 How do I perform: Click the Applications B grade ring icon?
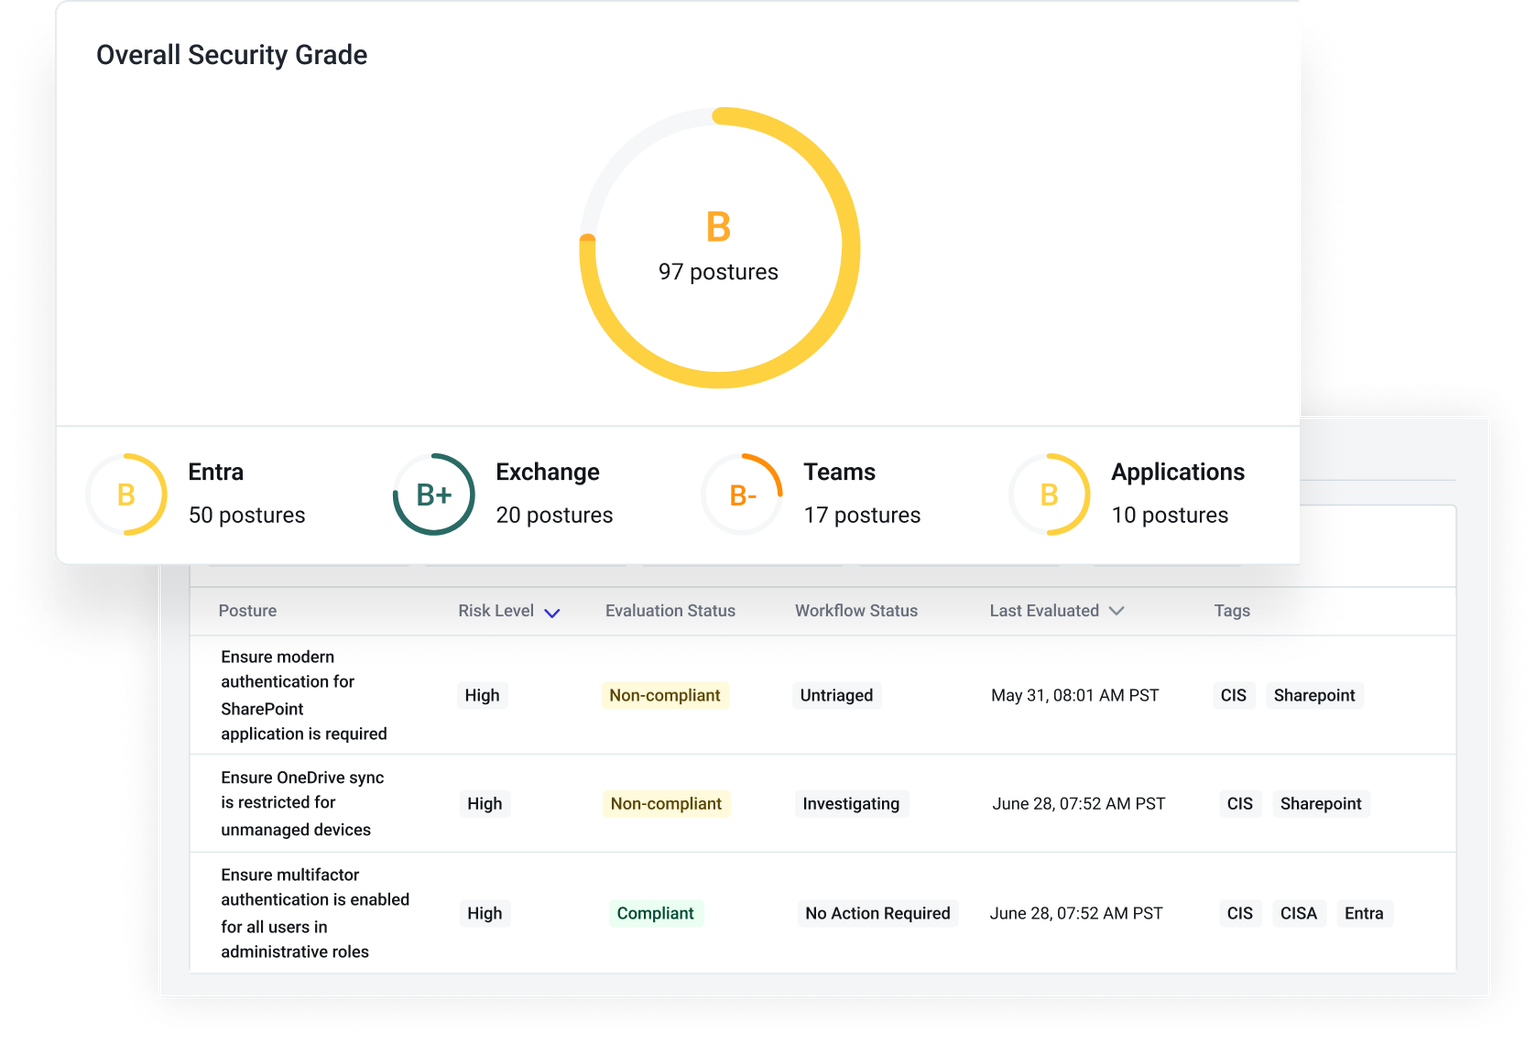1049,494
